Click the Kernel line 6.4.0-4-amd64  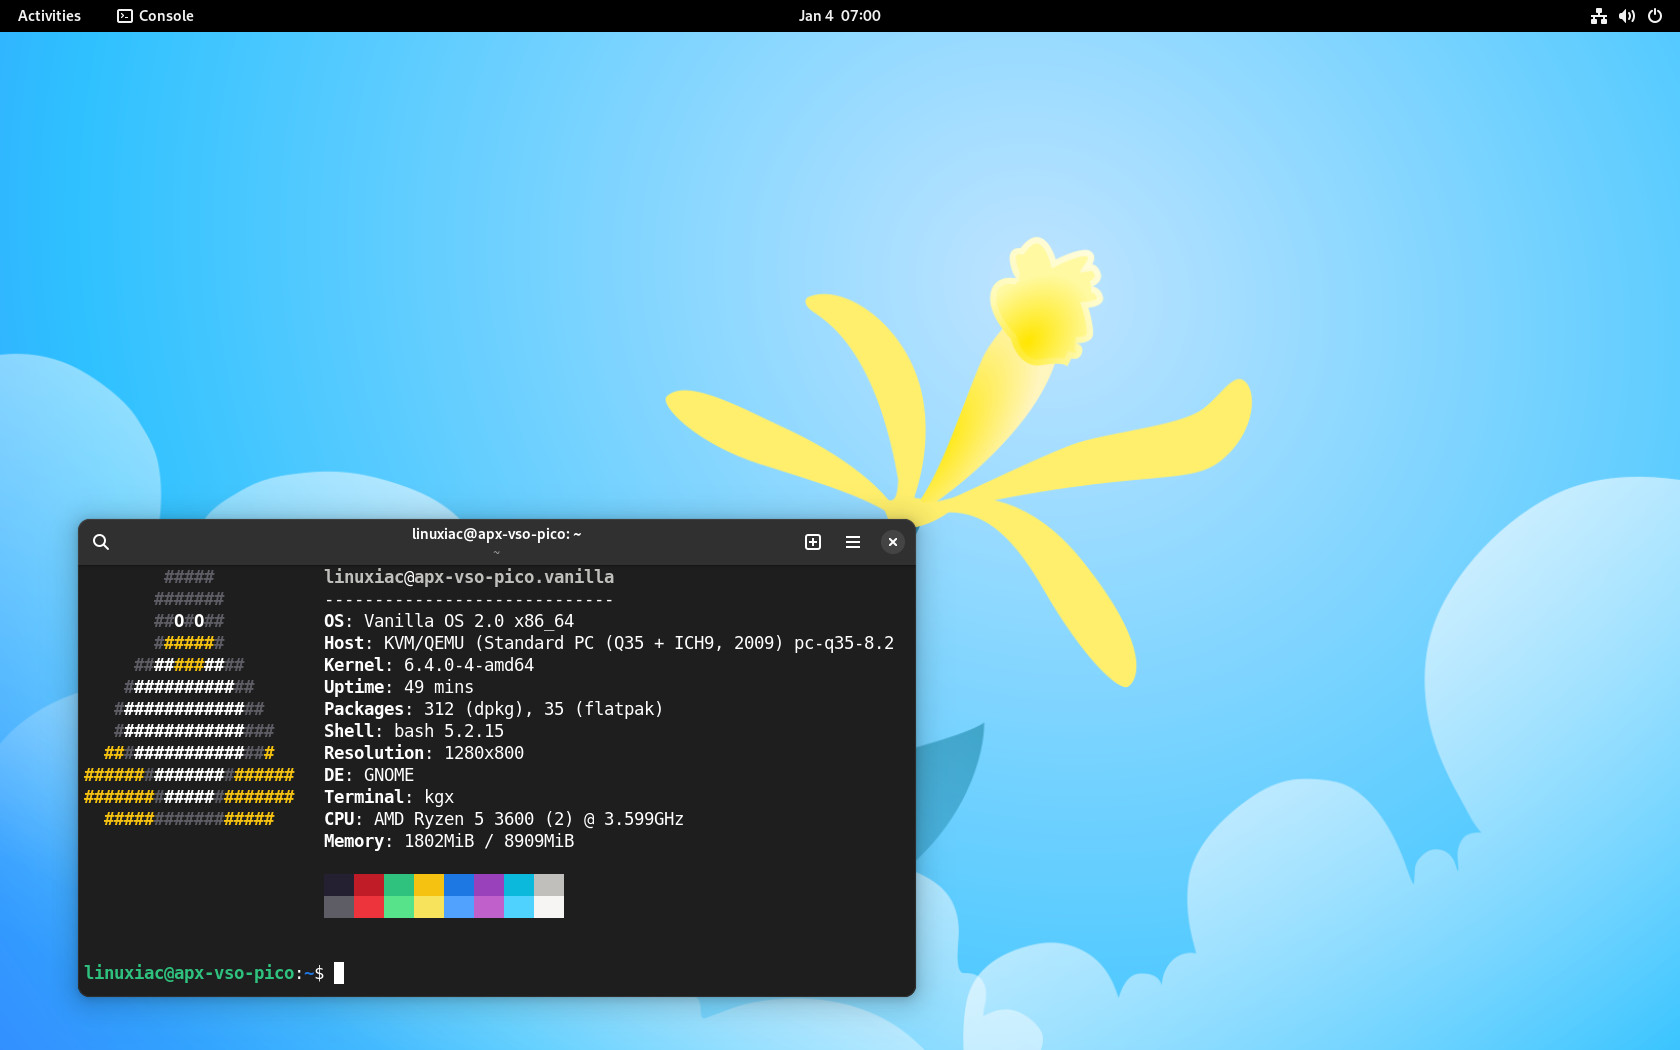tap(429, 665)
